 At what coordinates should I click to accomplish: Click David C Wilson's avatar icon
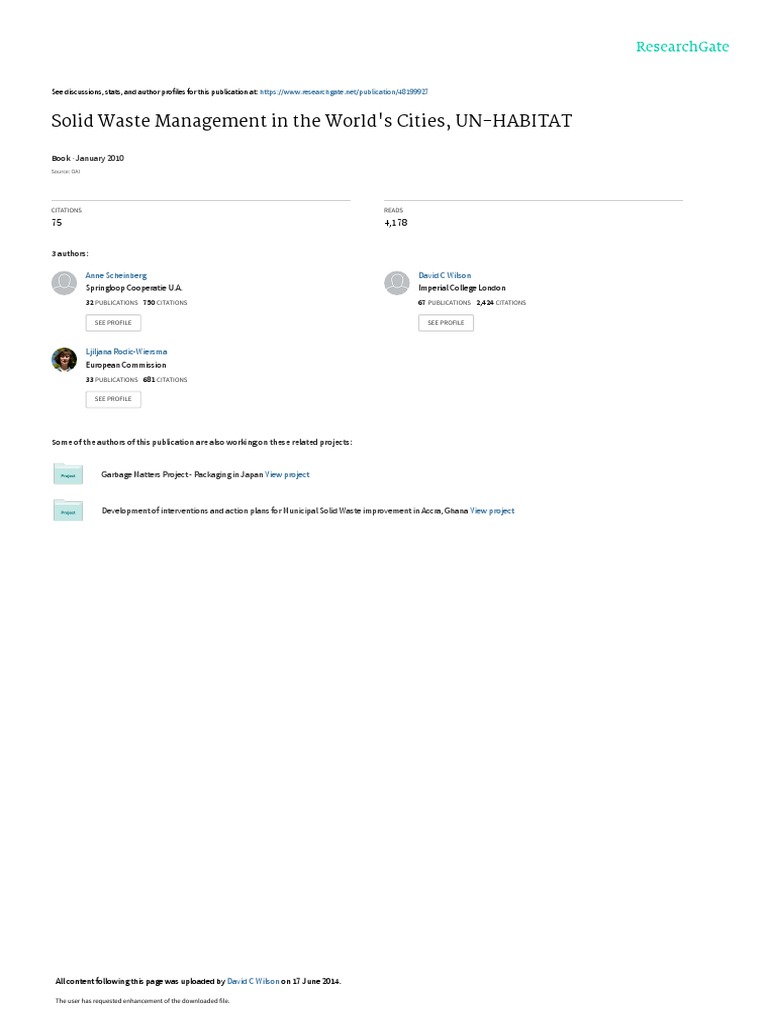point(396,283)
